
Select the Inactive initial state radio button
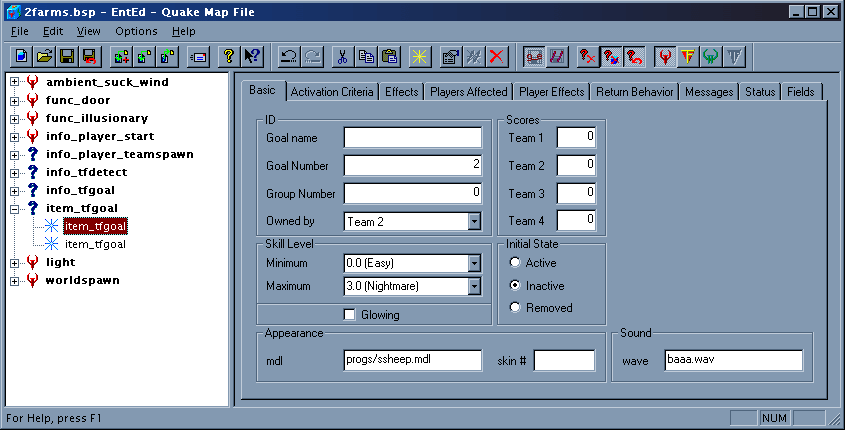tap(515, 285)
